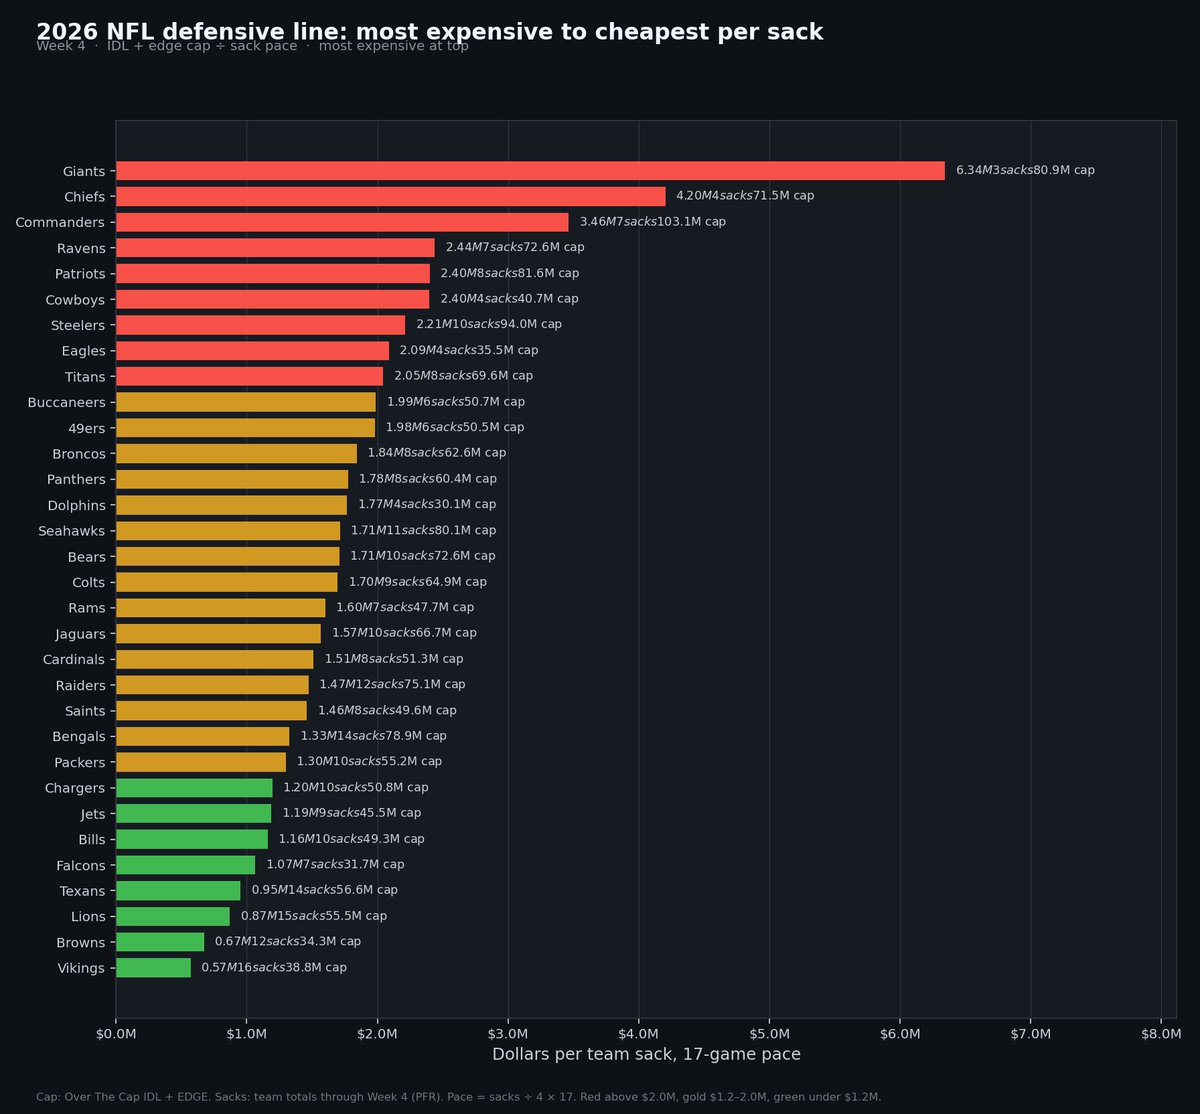The height and width of the screenshot is (1114, 1200).
Task: Click the Commanders annotation '103.1M cap'
Action: 691,222
